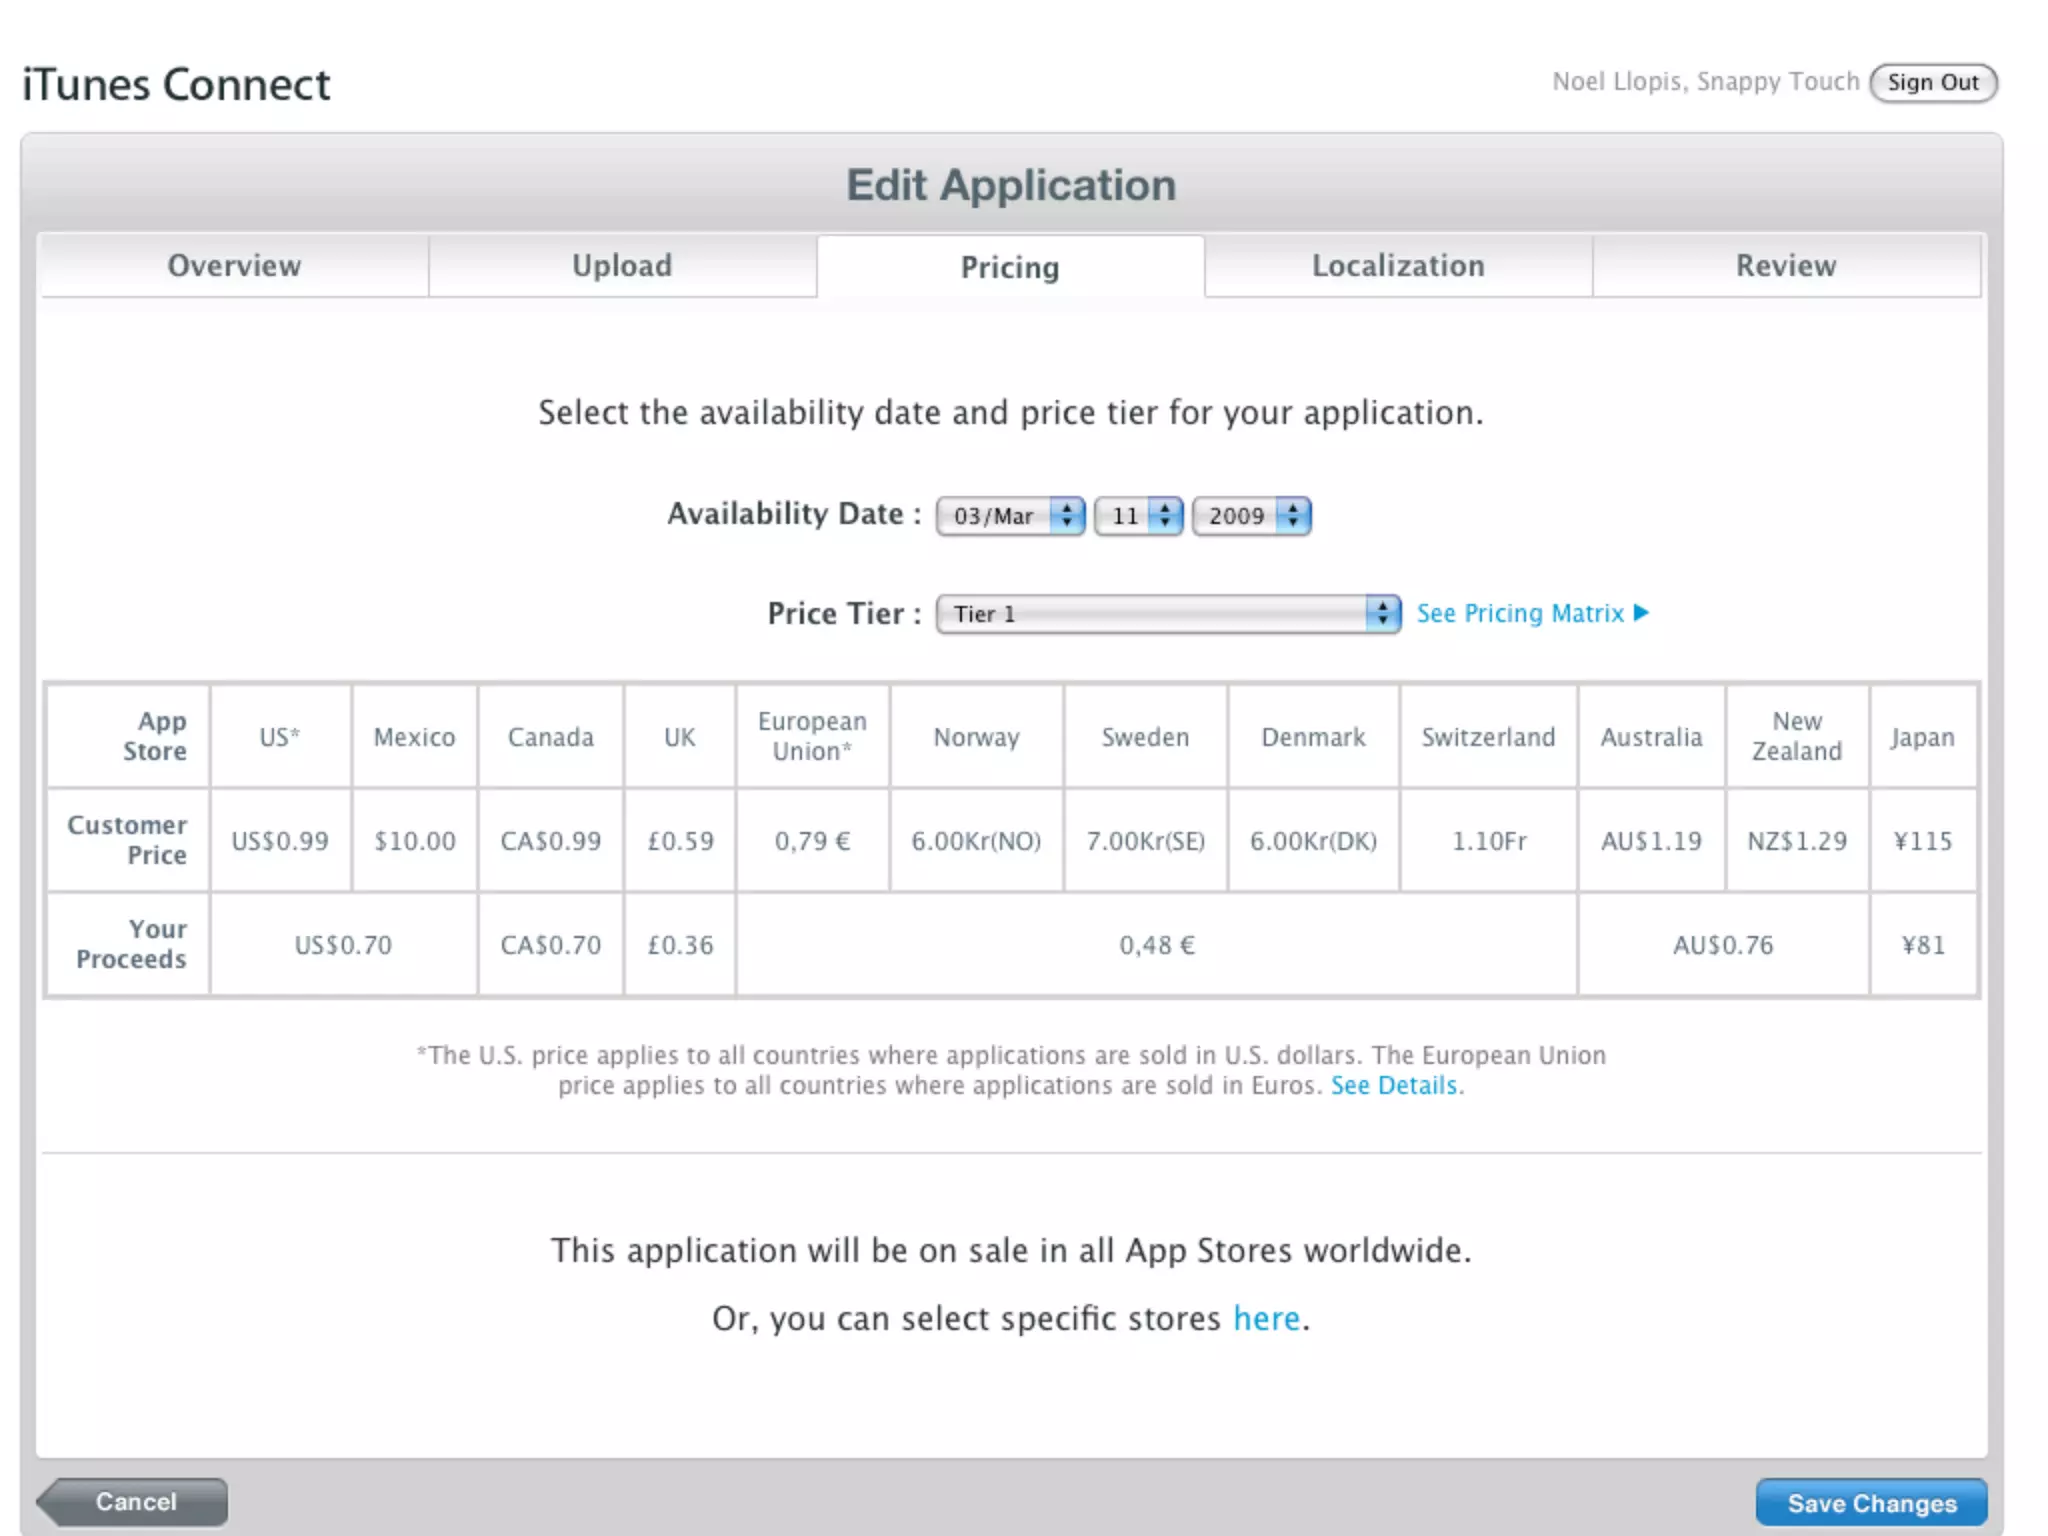Switch to the Upload tab
2048x1536 pixels.
622,266
